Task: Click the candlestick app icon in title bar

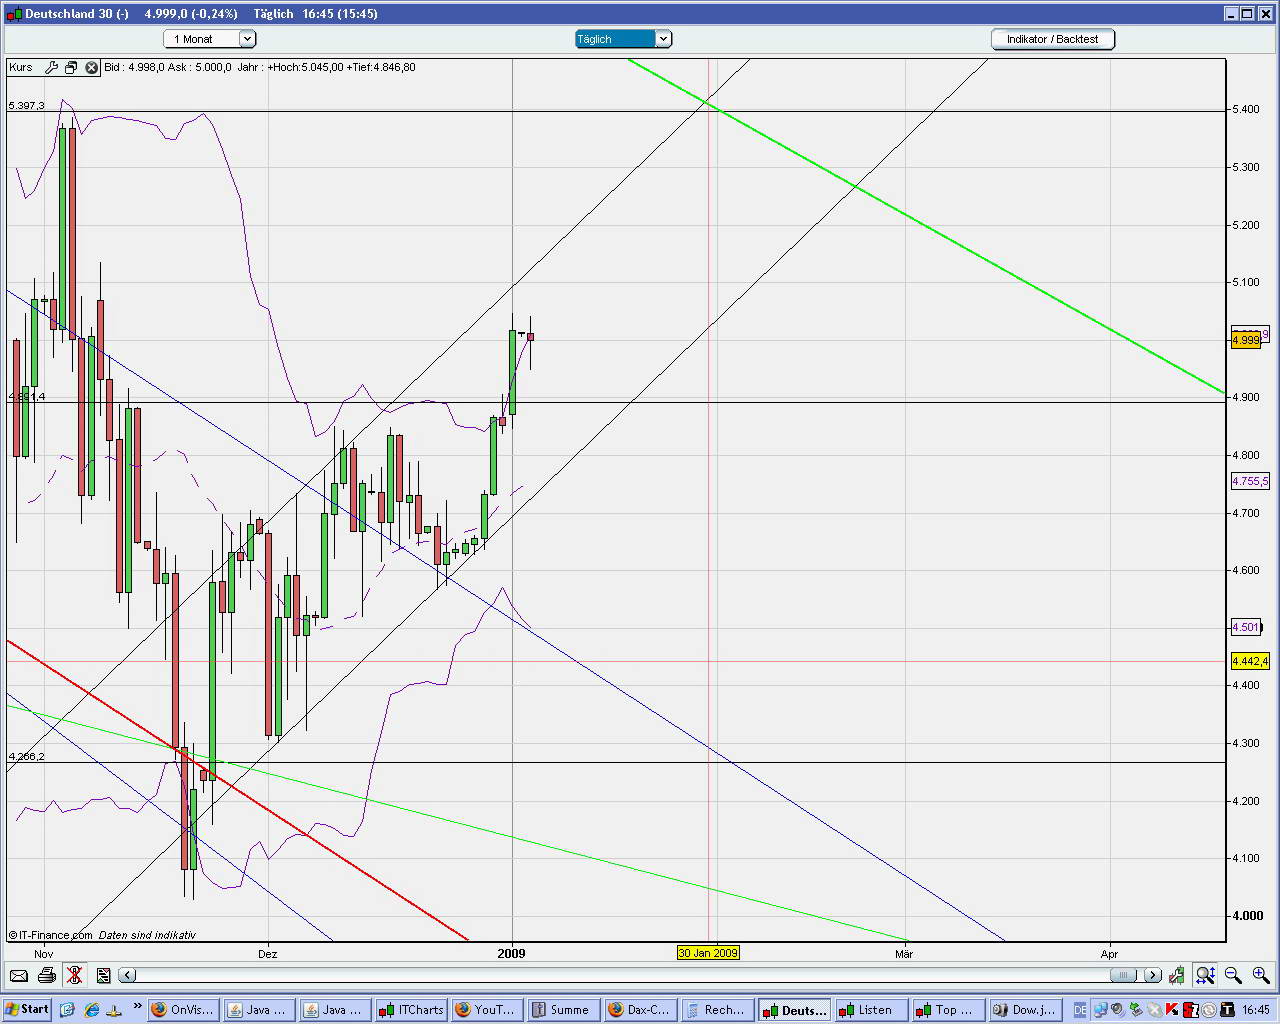Action: tap(13, 14)
